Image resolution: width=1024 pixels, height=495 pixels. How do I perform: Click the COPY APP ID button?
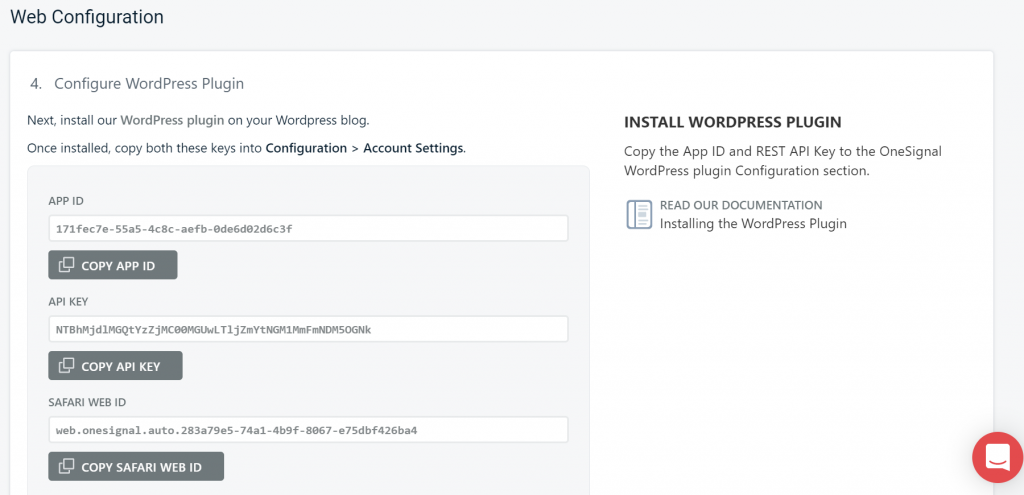point(112,265)
